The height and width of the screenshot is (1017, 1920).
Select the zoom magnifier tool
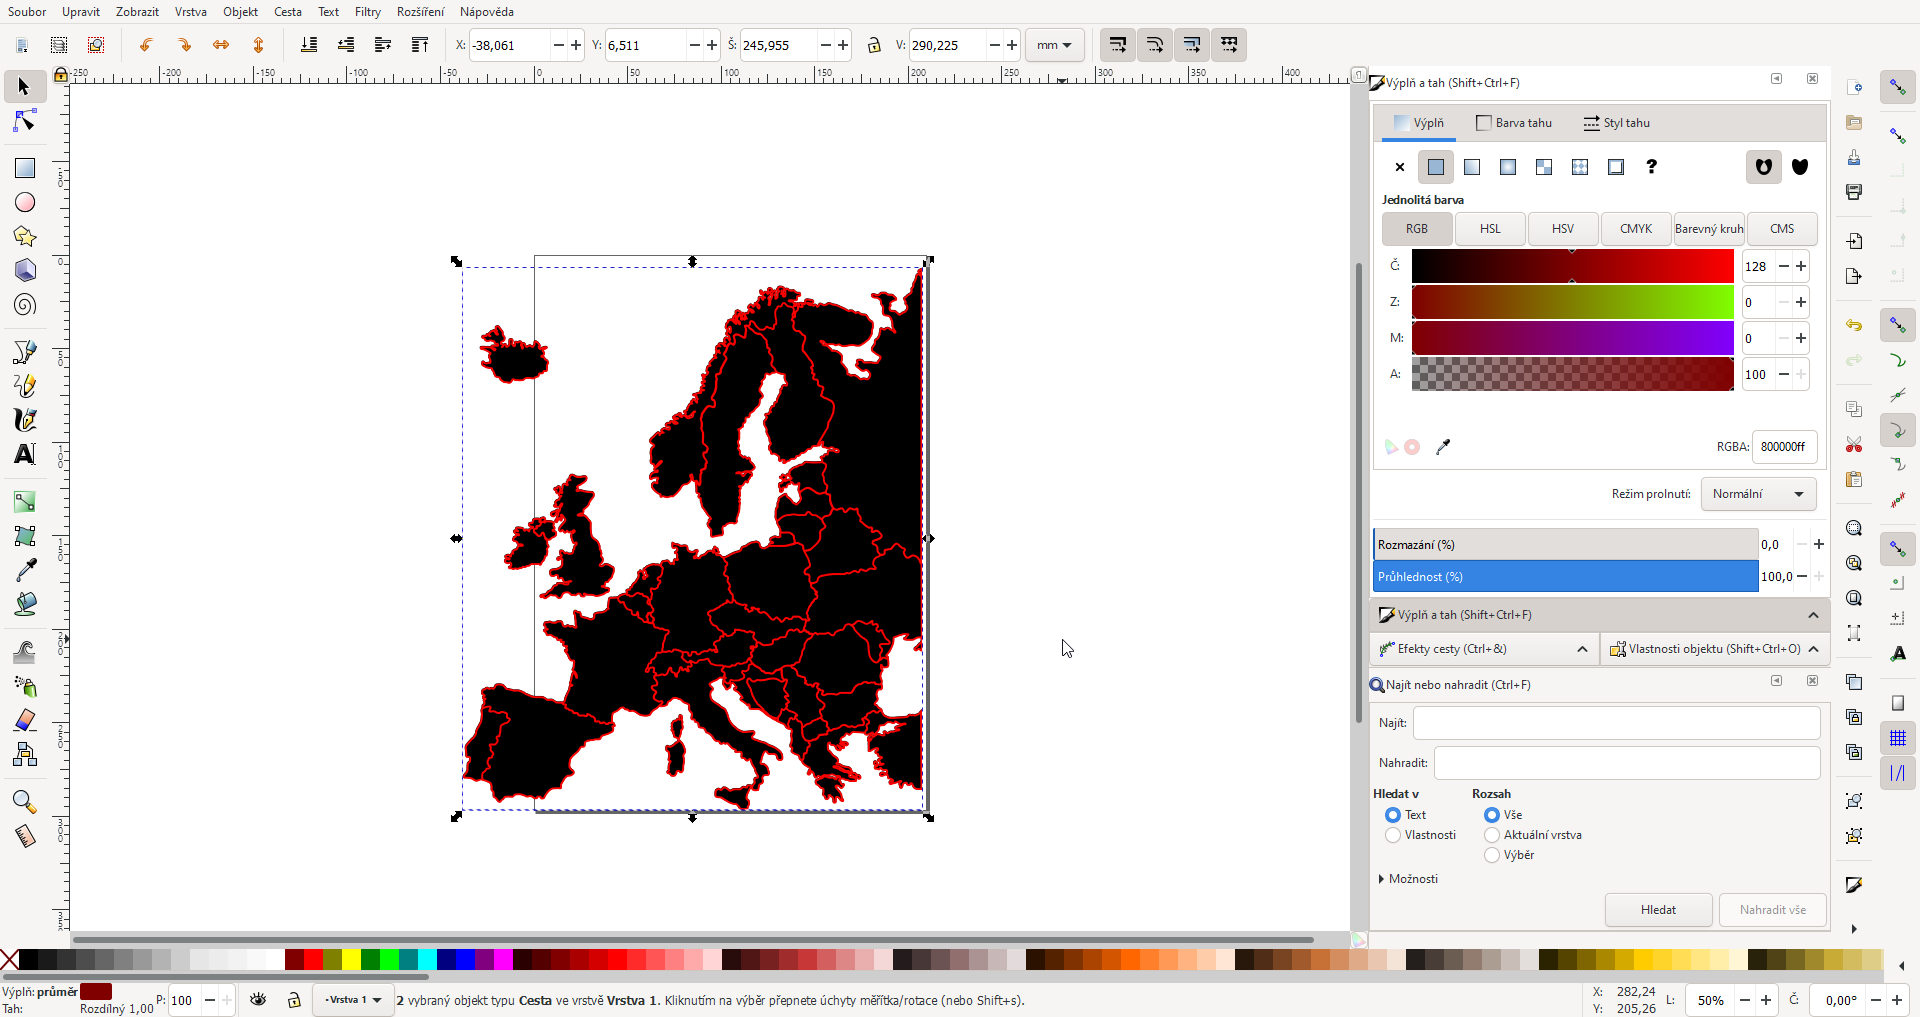coord(24,802)
